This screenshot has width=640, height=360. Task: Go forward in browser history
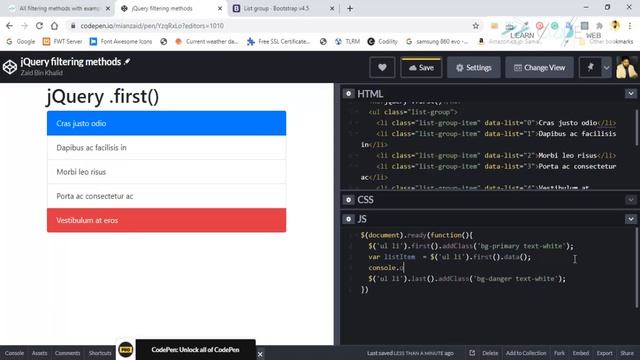coord(24,26)
